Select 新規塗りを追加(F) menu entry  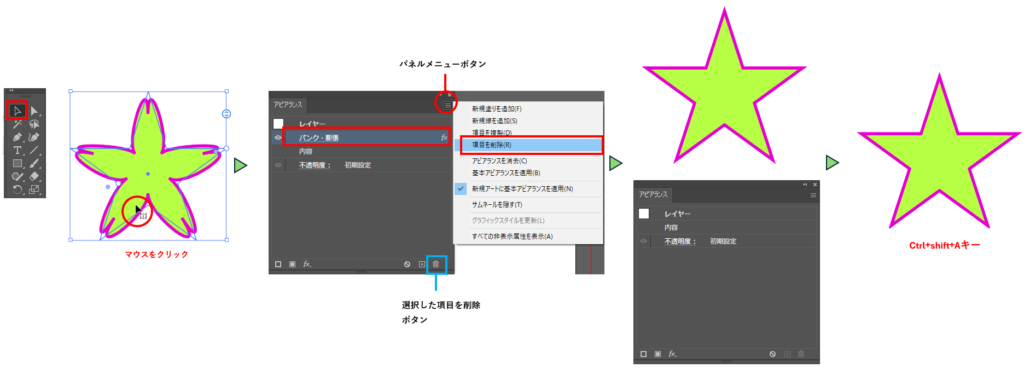[497, 108]
